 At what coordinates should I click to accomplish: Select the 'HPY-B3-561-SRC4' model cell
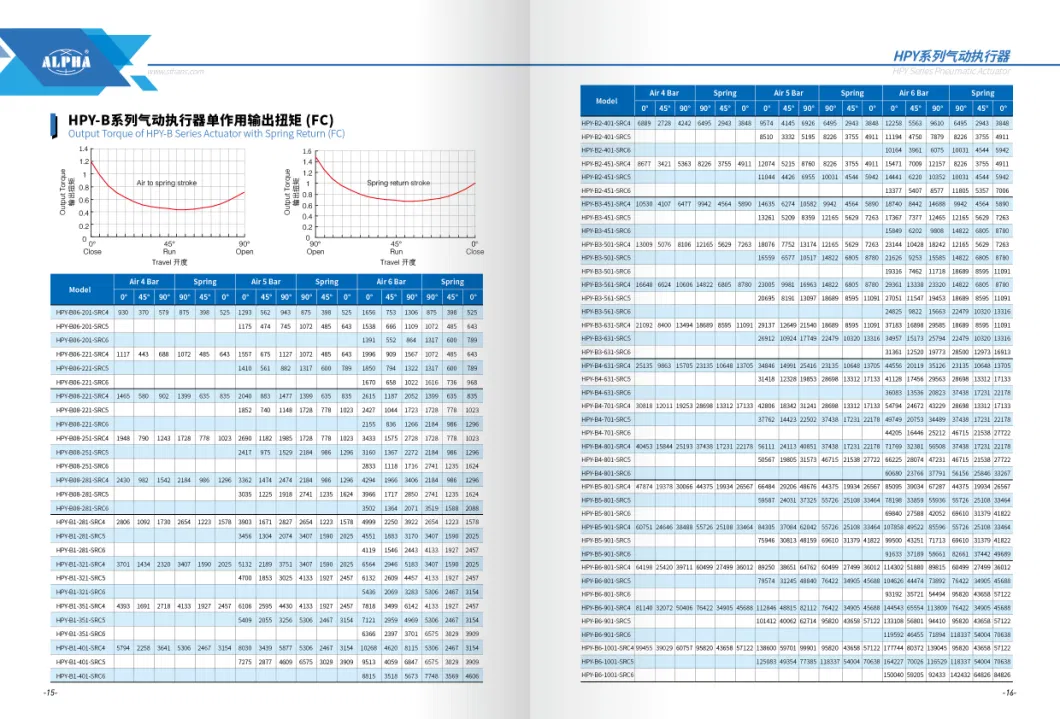(x=606, y=284)
